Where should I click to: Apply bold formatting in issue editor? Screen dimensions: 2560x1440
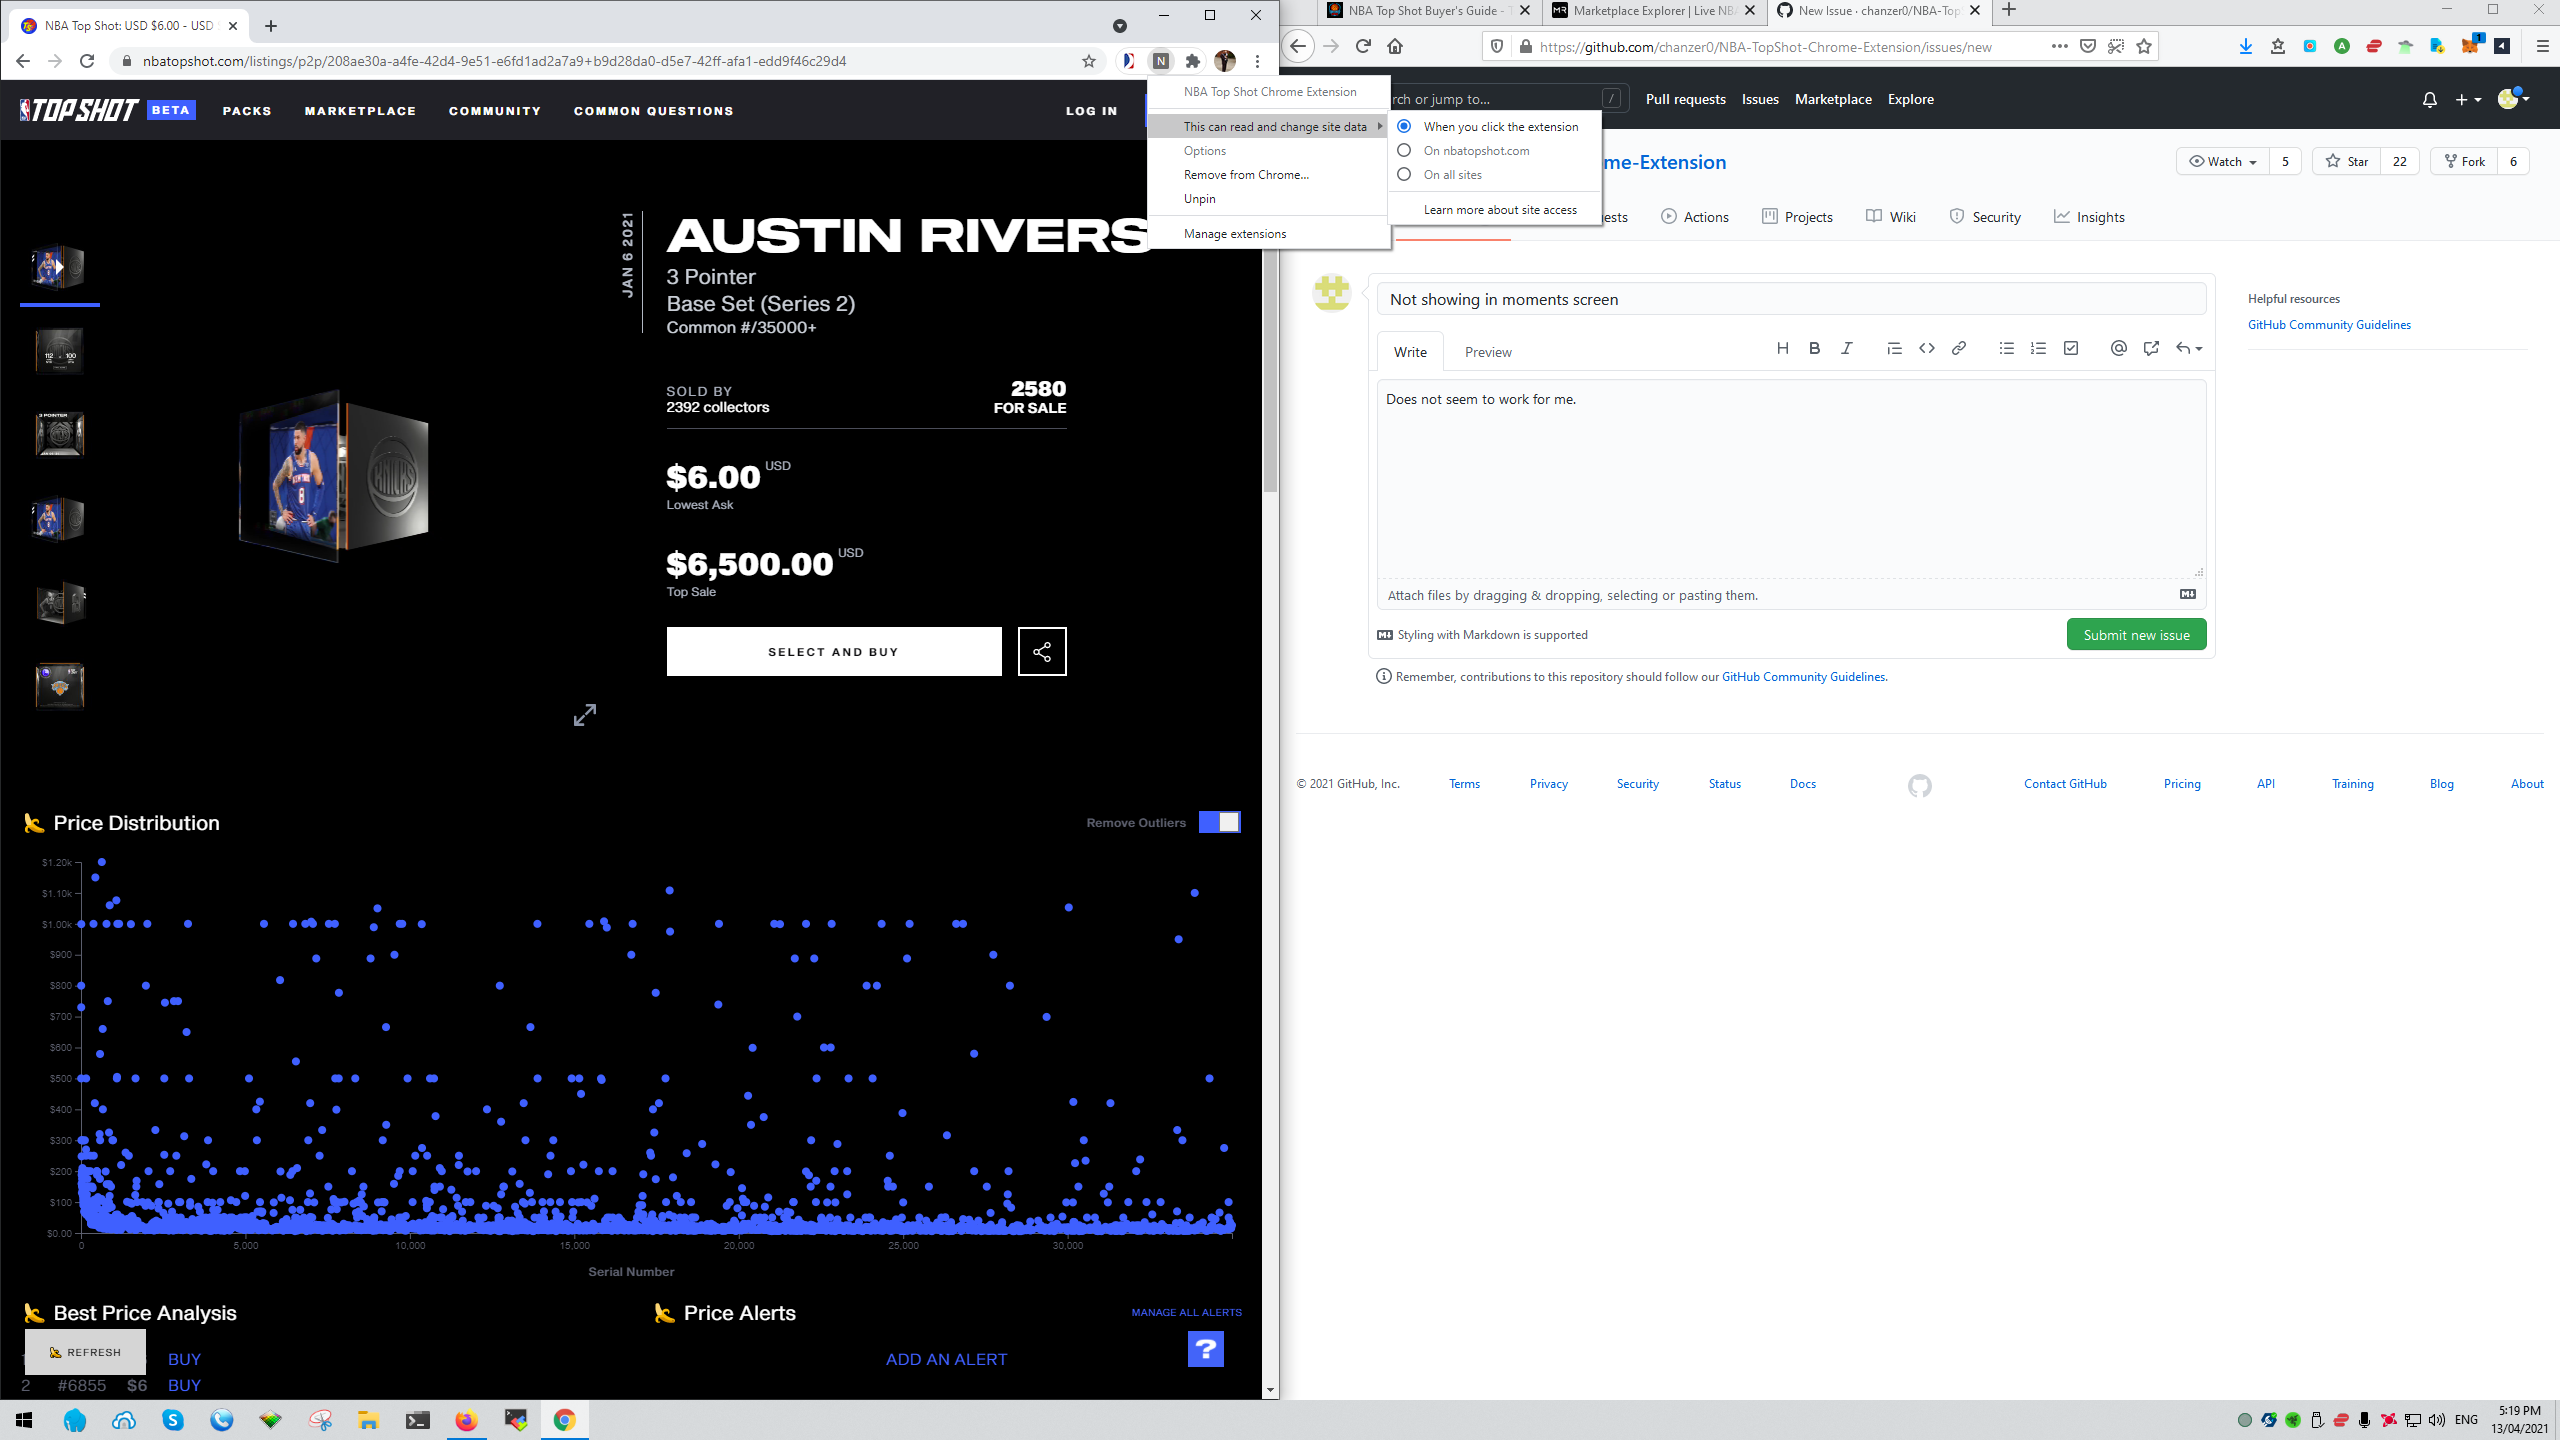(1814, 348)
